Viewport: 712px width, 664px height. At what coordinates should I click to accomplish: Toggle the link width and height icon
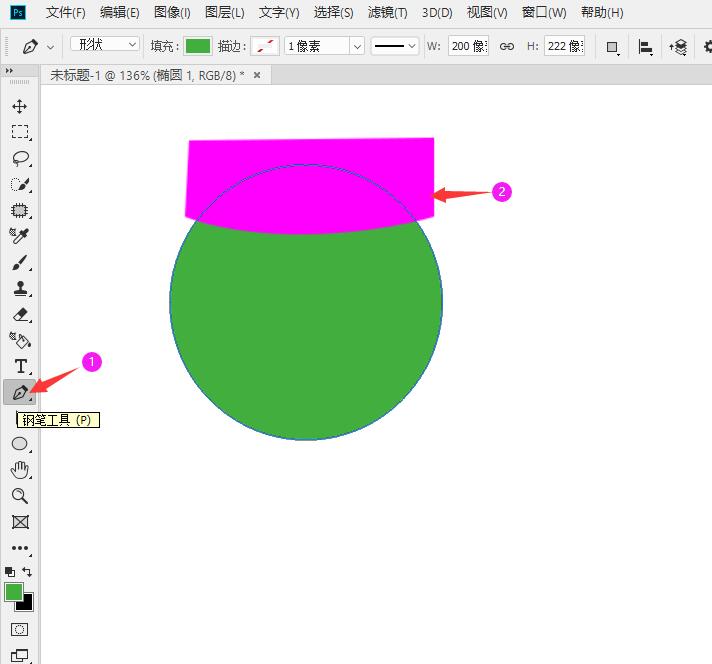(x=507, y=46)
